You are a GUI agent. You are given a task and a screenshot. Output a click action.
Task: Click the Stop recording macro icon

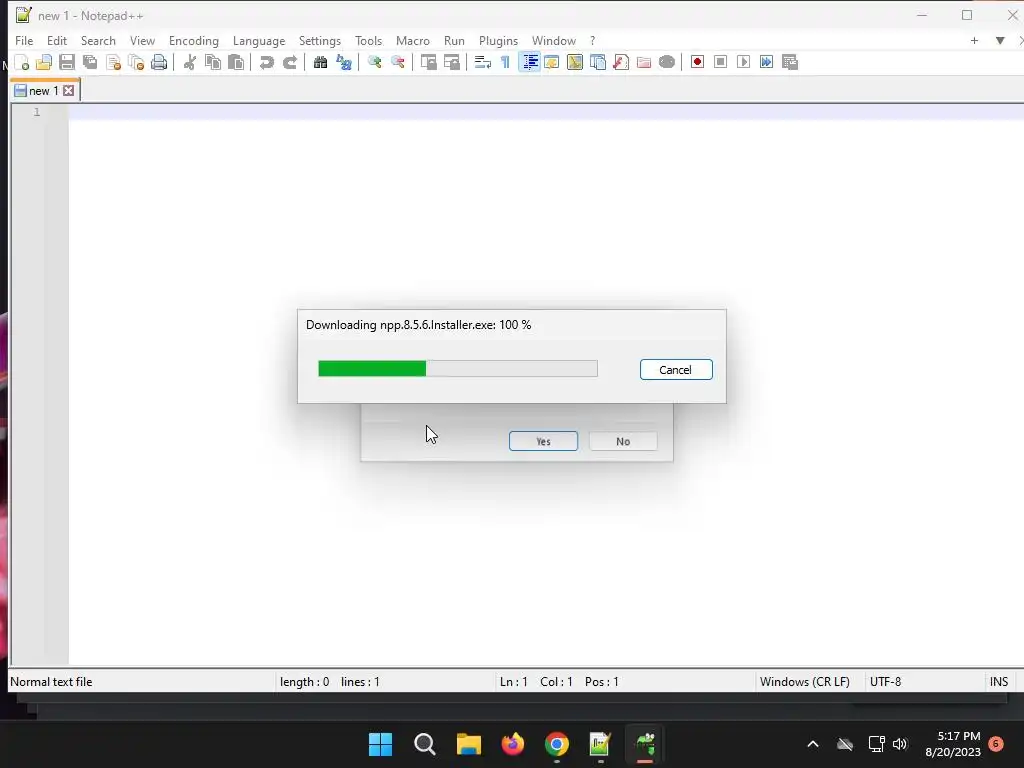(x=720, y=62)
